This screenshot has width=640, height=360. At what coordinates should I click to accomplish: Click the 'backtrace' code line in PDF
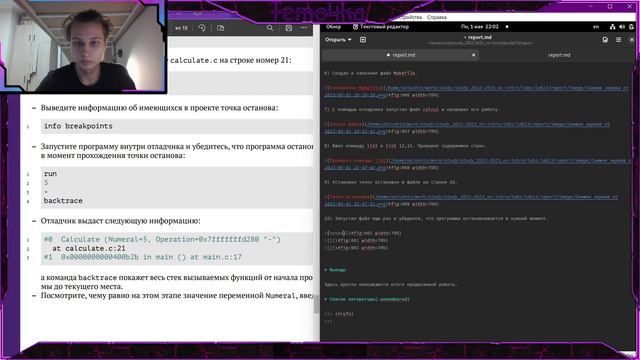click(x=63, y=201)
